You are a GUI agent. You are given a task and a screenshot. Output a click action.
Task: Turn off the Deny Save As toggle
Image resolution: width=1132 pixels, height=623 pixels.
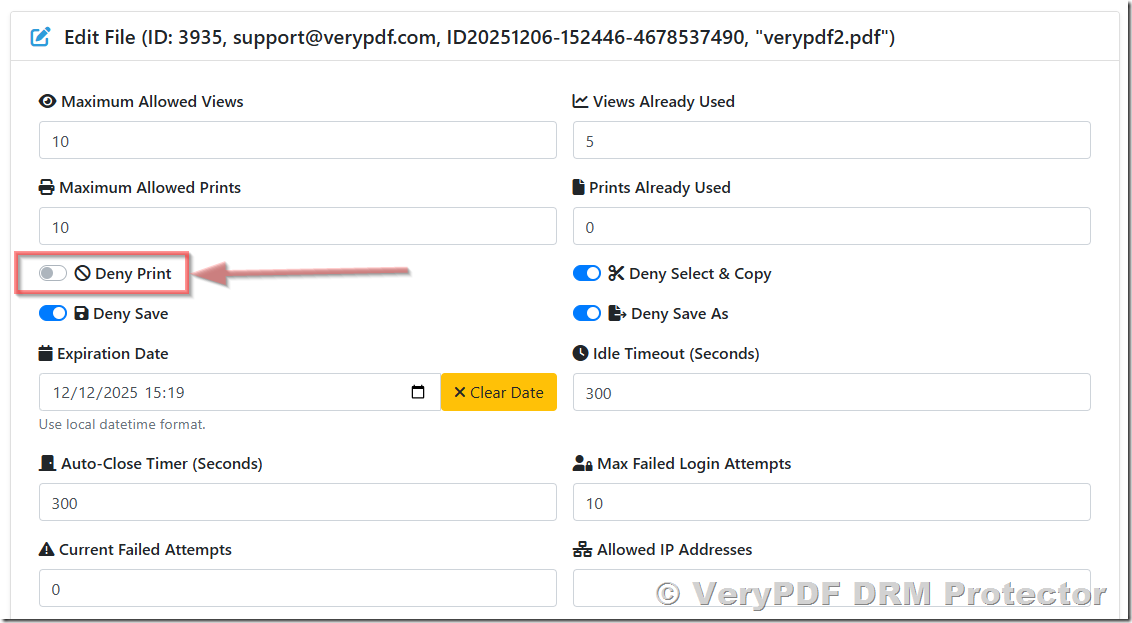click(x=587, y=312)
